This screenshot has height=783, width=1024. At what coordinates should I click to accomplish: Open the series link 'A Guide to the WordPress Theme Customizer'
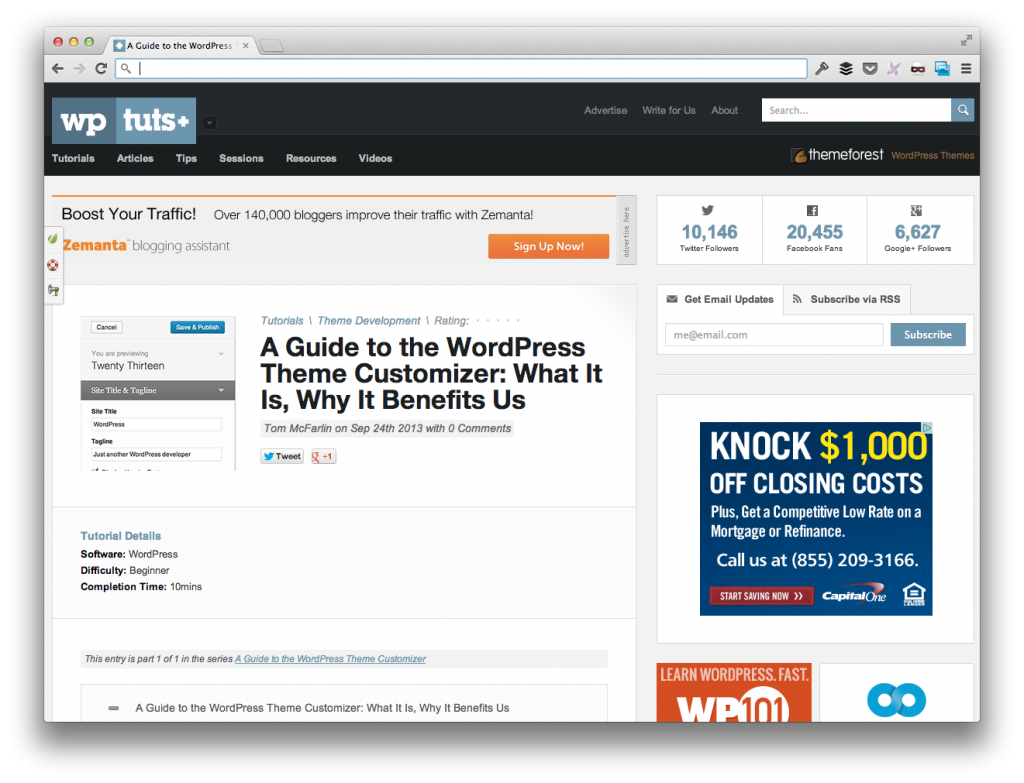tap(330, 659)
